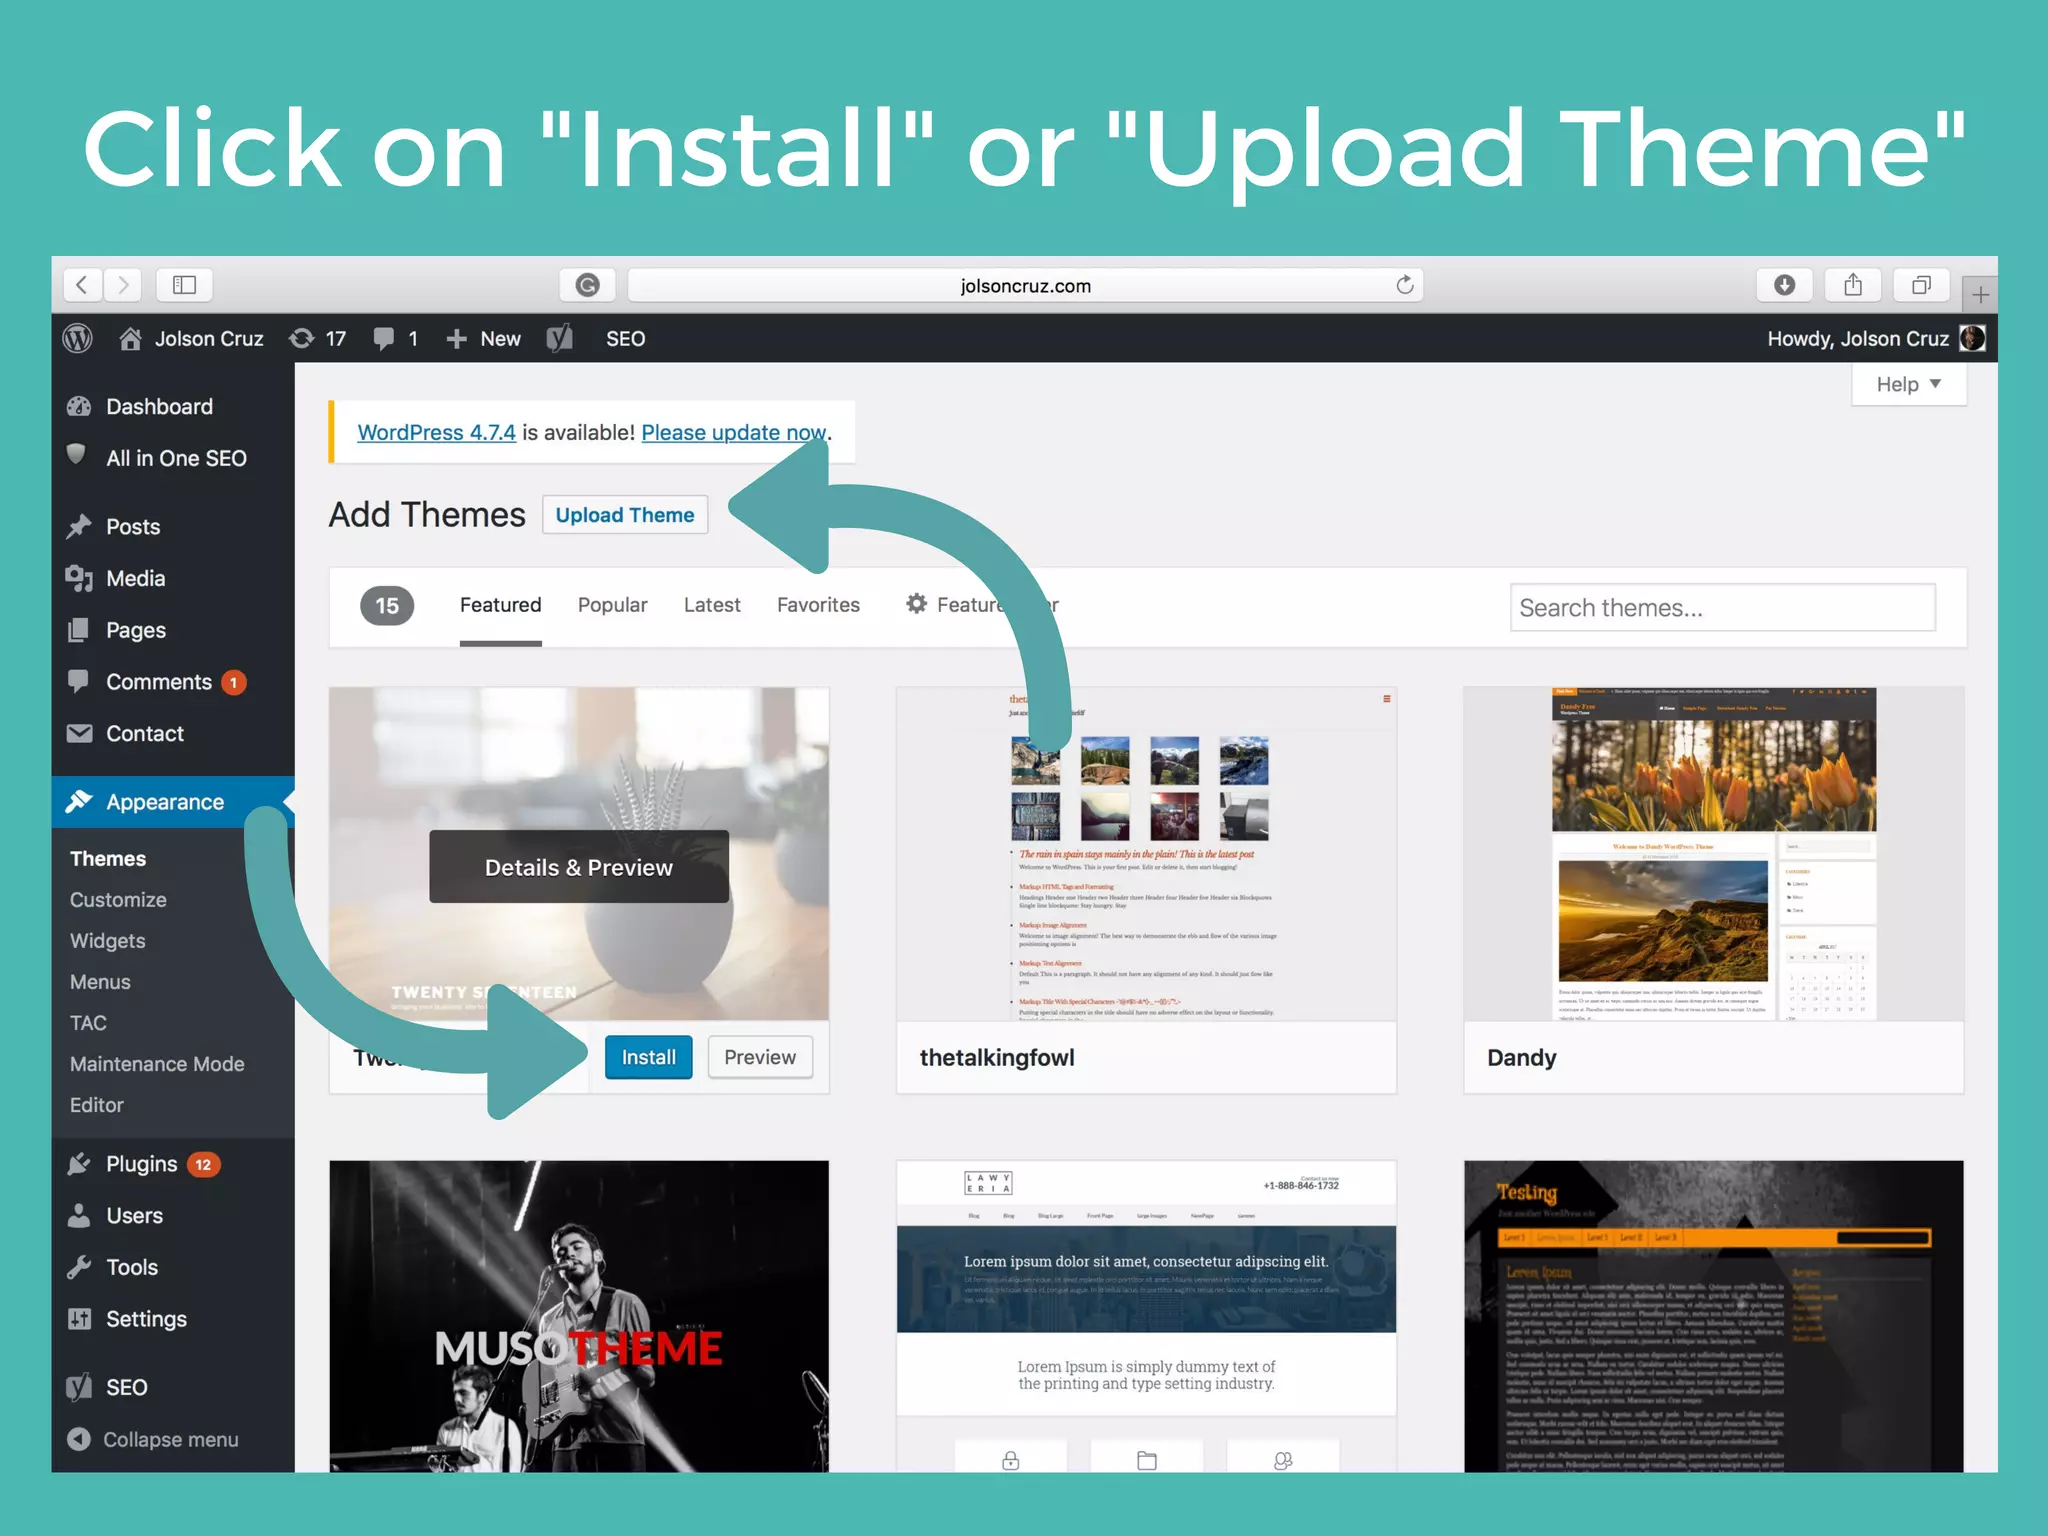Open the SEO menu in the admin bar
This screenshot has width=2048, height=1536.
click(x=625, y=339)
